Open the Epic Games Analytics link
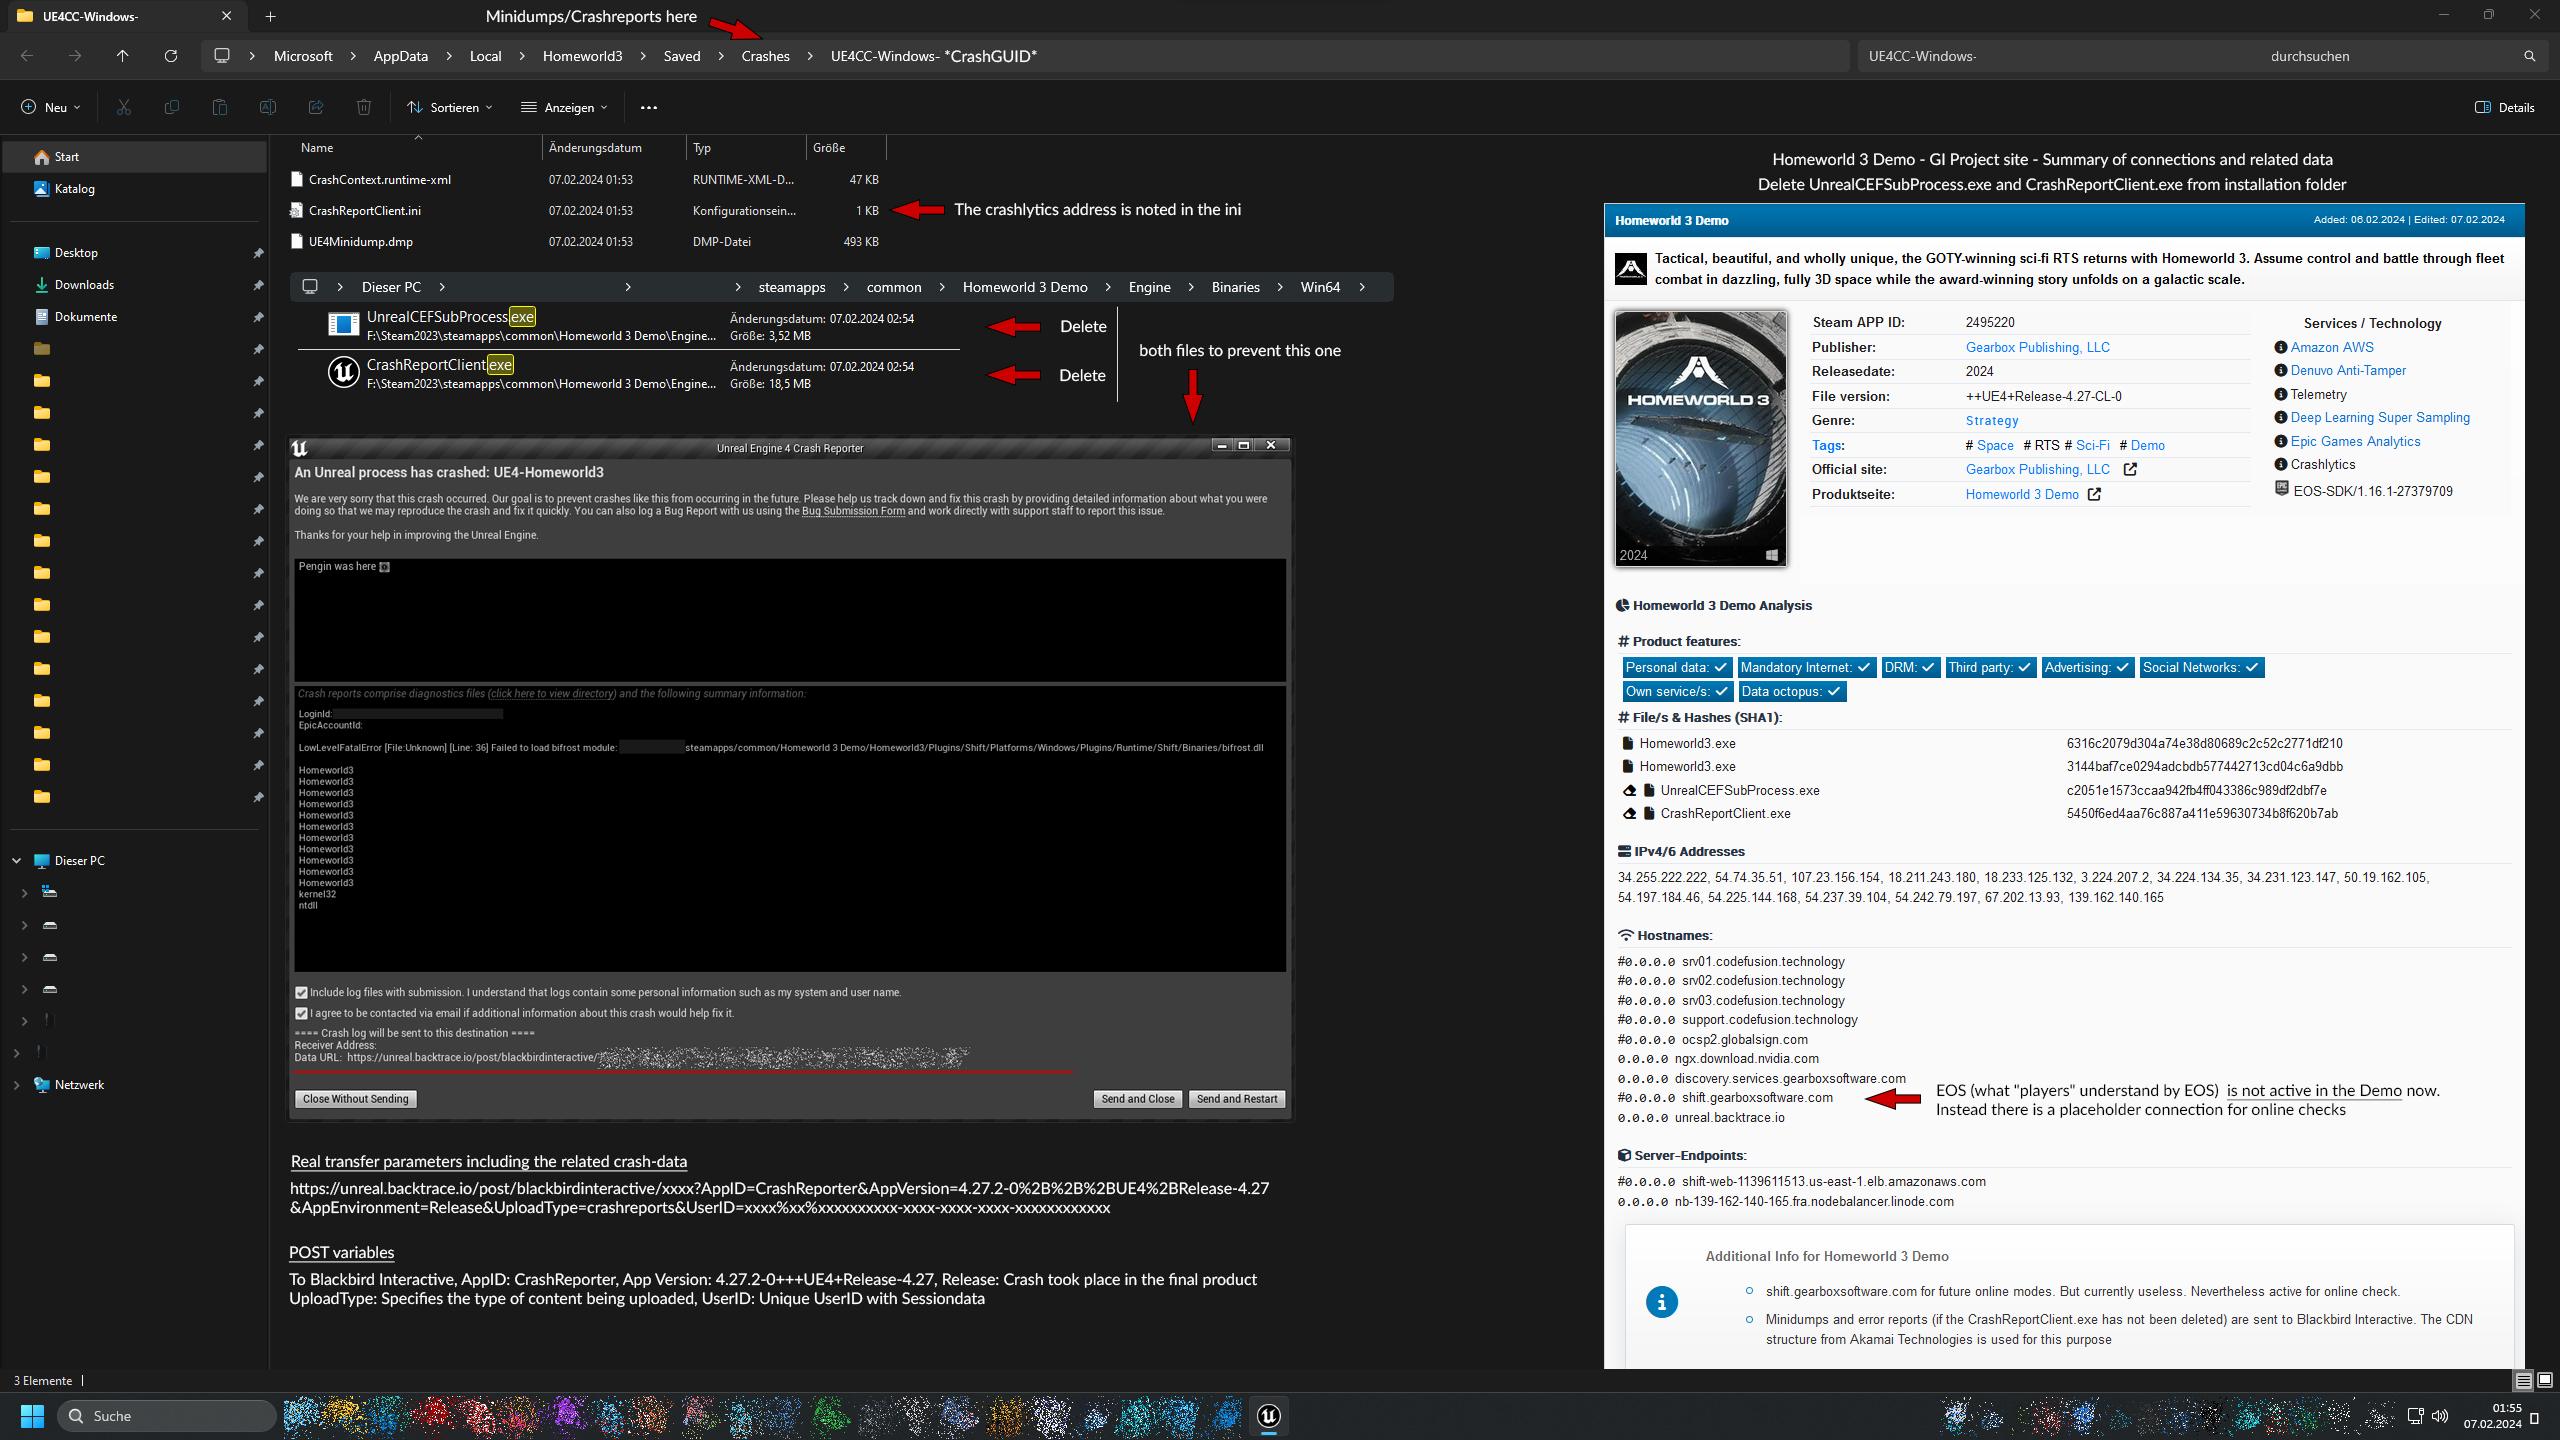The height and width of the screenshot is (1440, 2560). [2355, 441]
